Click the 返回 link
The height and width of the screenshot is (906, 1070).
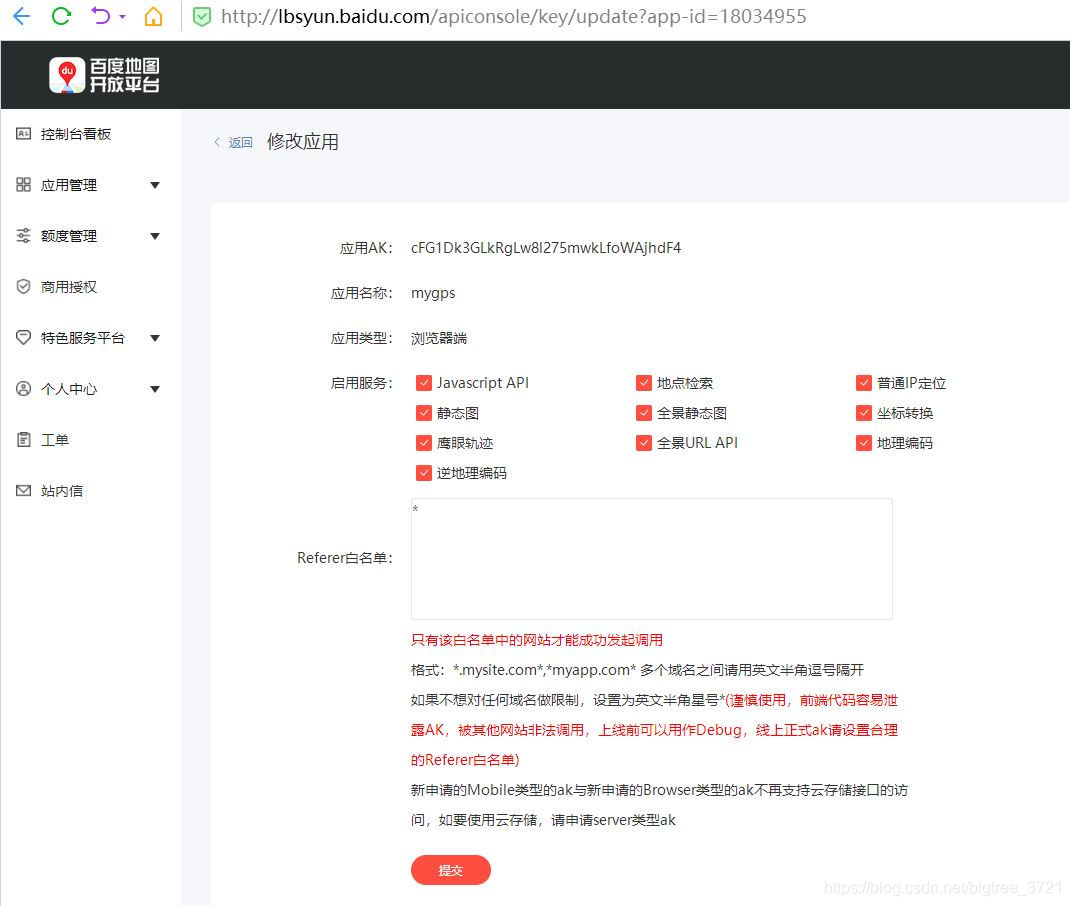pos(240,142)
